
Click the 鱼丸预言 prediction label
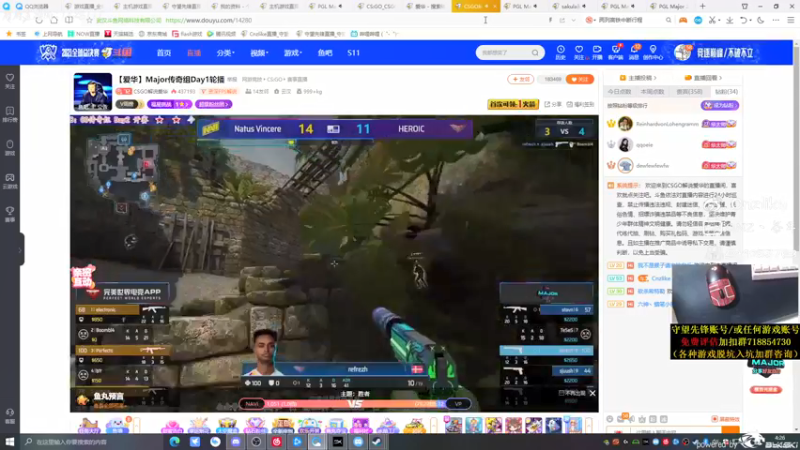click(x=108, y=396)
